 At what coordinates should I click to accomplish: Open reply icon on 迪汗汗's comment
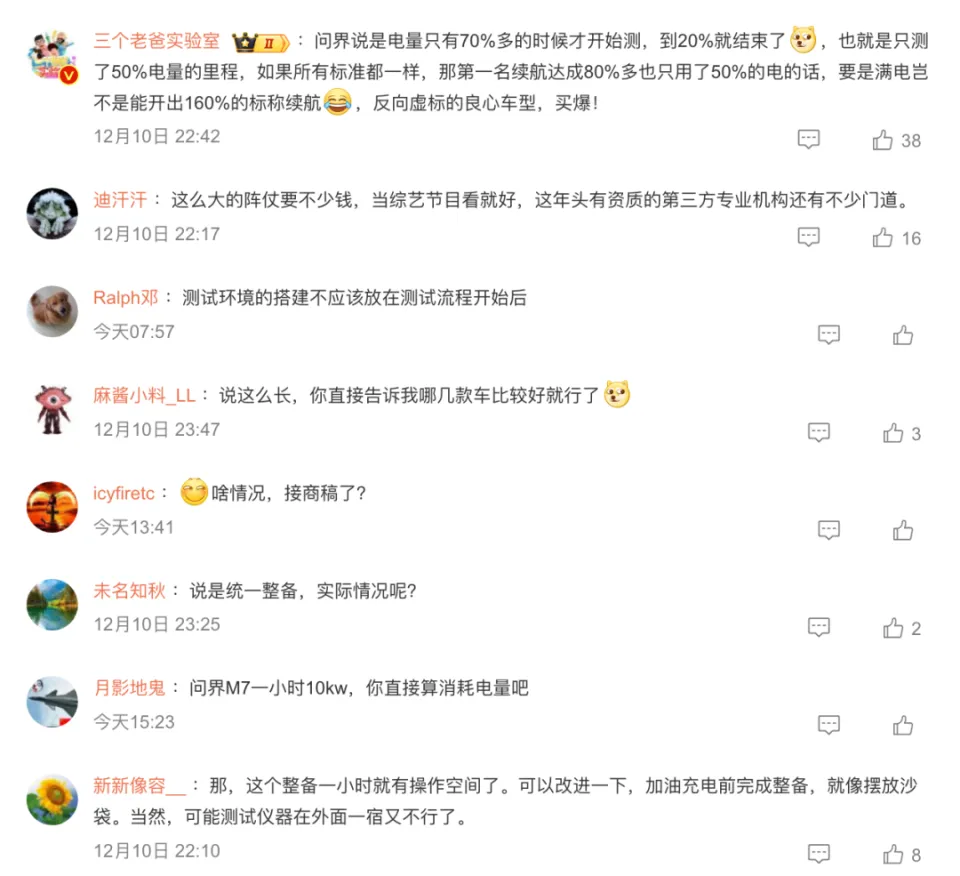808,237
